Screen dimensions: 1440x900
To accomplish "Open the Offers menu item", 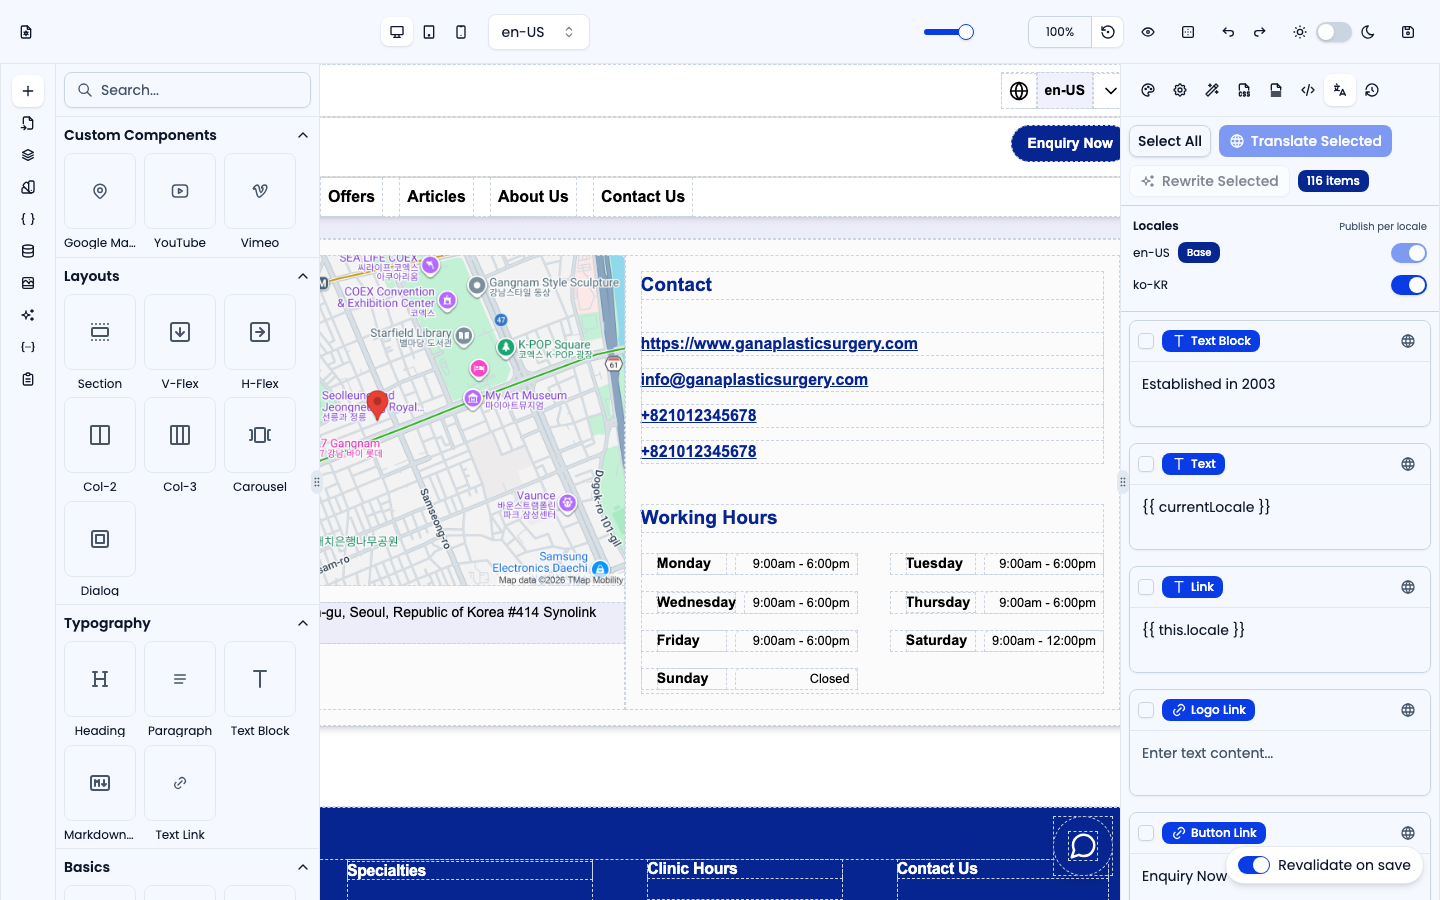I will tap(351, 197).
